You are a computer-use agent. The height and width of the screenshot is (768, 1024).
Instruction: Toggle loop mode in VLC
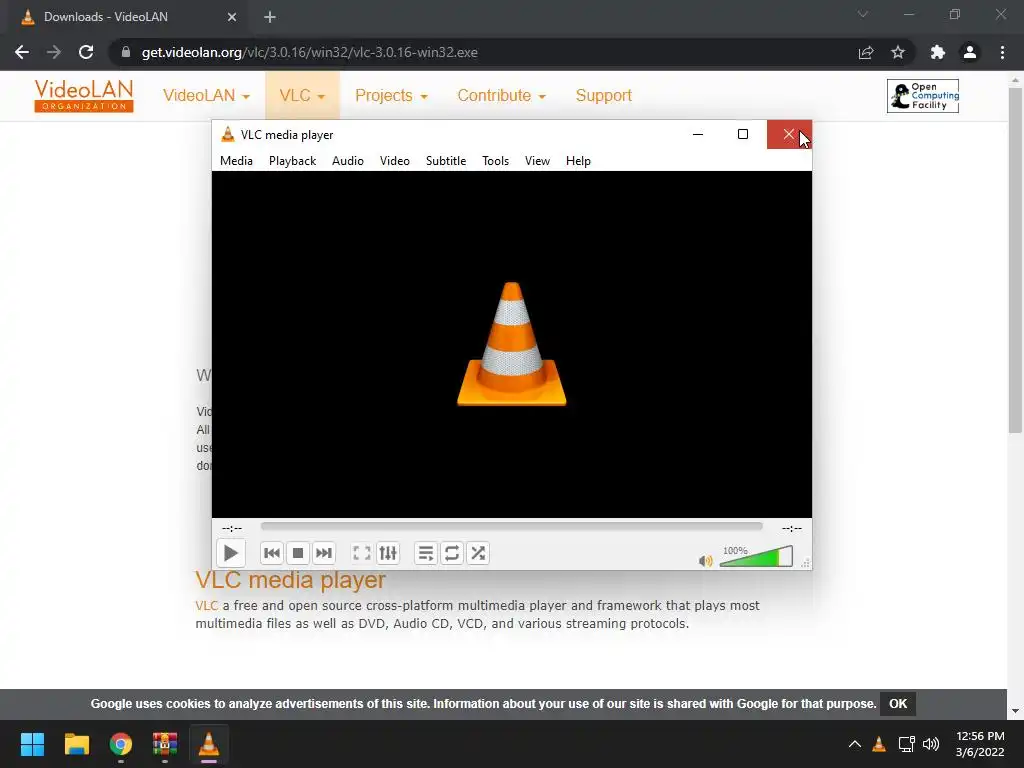click(x=452, y=553)
